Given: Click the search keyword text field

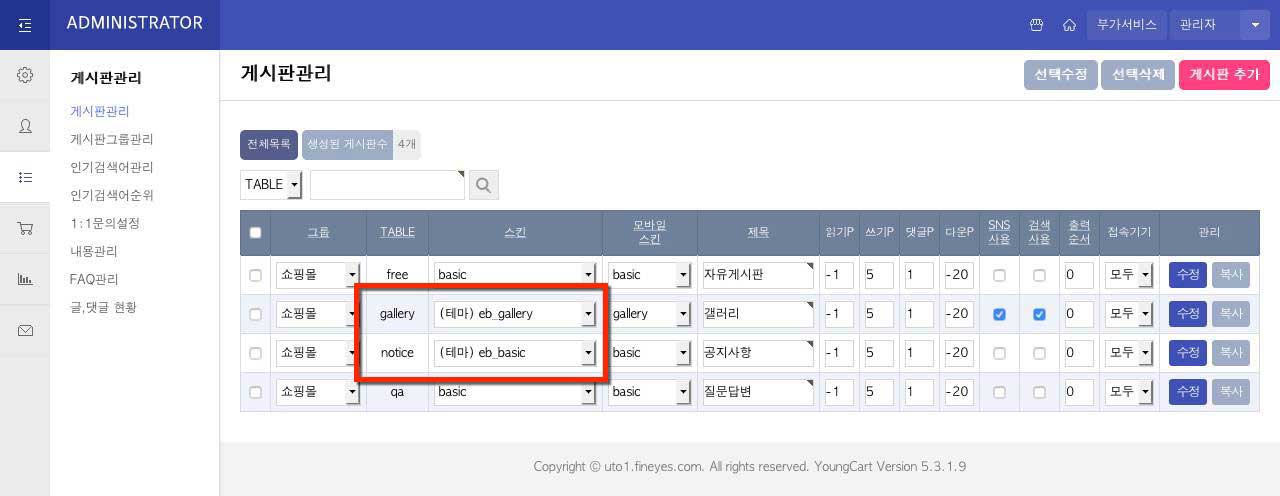Looking at the screenshot, I should (387, 185).
